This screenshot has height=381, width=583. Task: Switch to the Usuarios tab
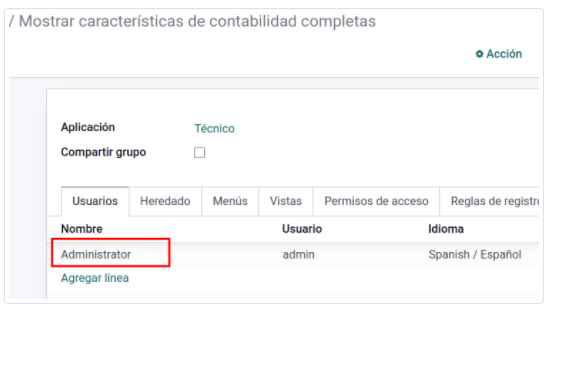point(95,201)
